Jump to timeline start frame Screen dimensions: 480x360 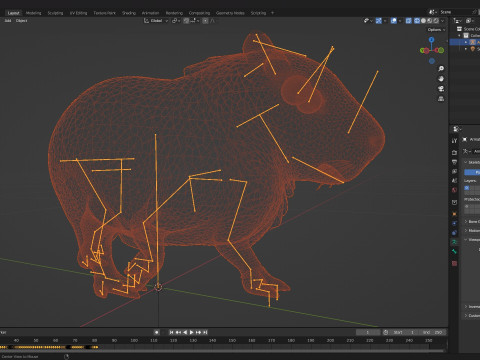[x=171, y=332]
